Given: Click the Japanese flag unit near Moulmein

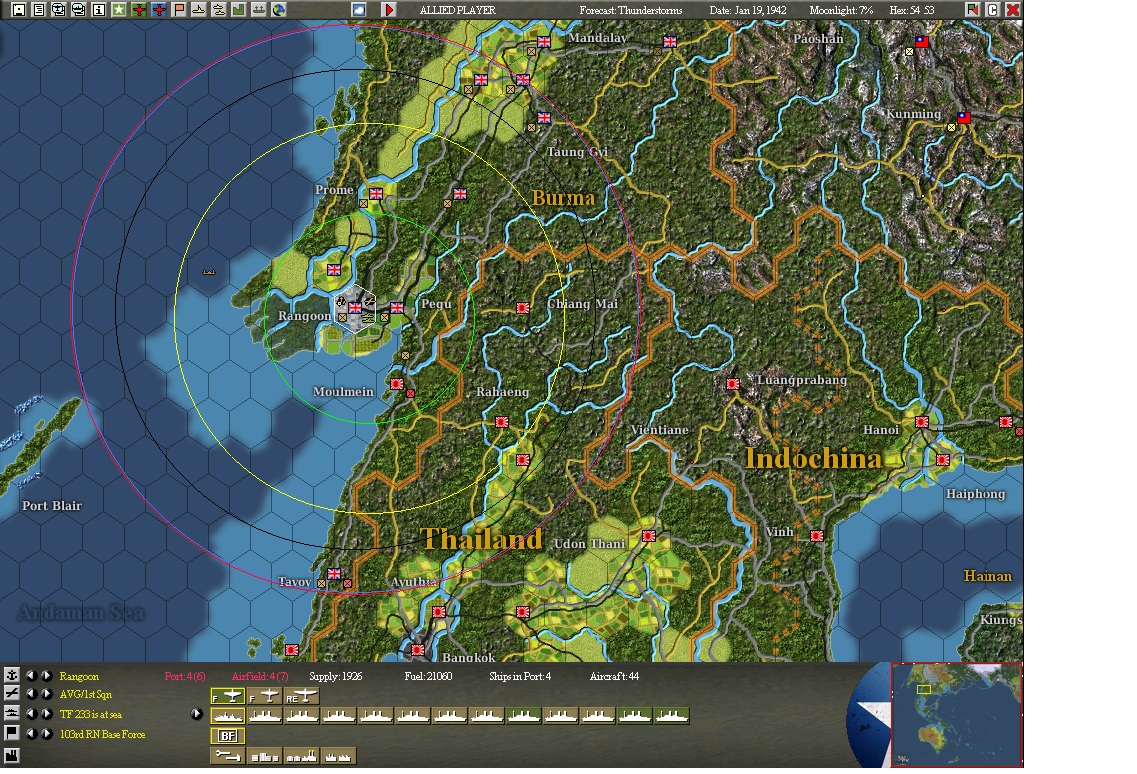Looking at the screenshot, I should [397, 384].
